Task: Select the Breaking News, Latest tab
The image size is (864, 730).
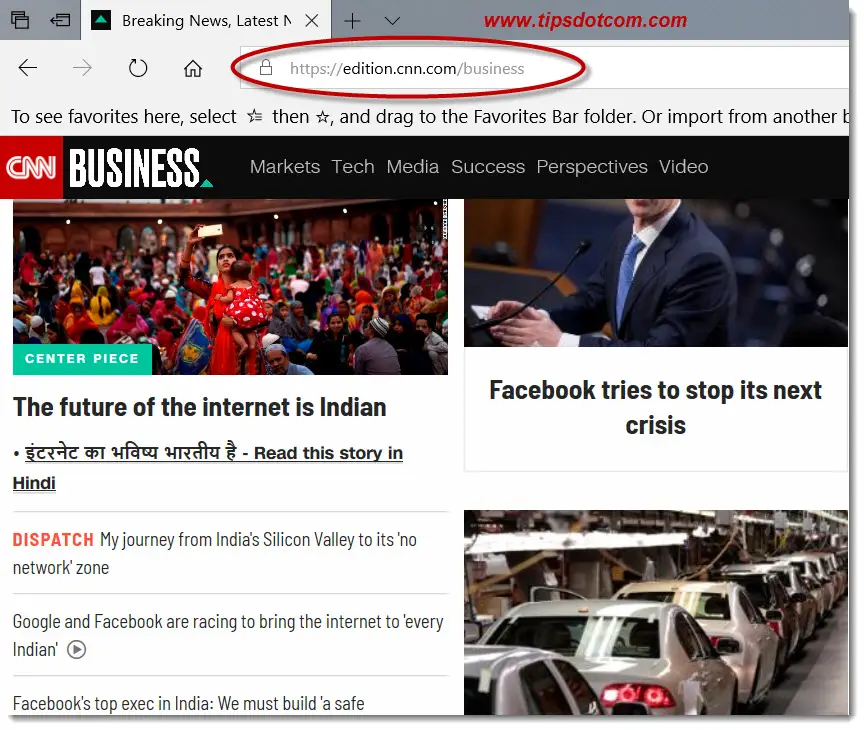Action: coord(206,21)
